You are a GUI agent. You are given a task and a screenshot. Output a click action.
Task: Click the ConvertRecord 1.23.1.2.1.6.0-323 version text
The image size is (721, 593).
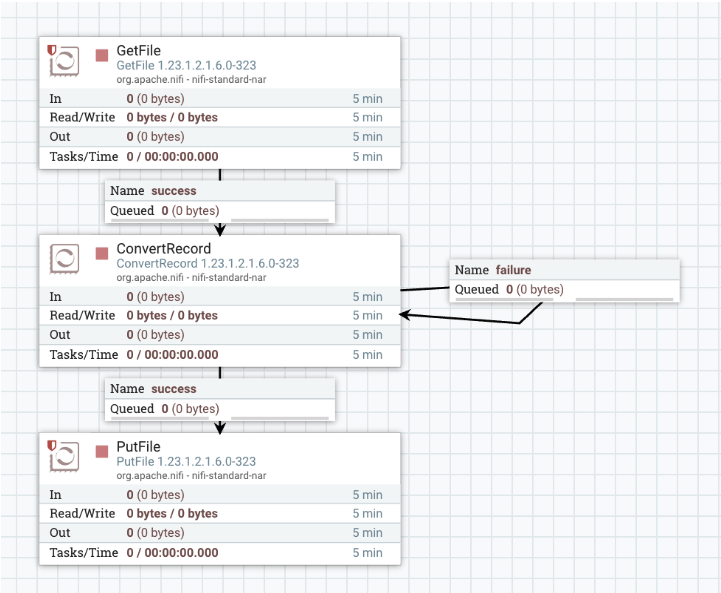207,263
